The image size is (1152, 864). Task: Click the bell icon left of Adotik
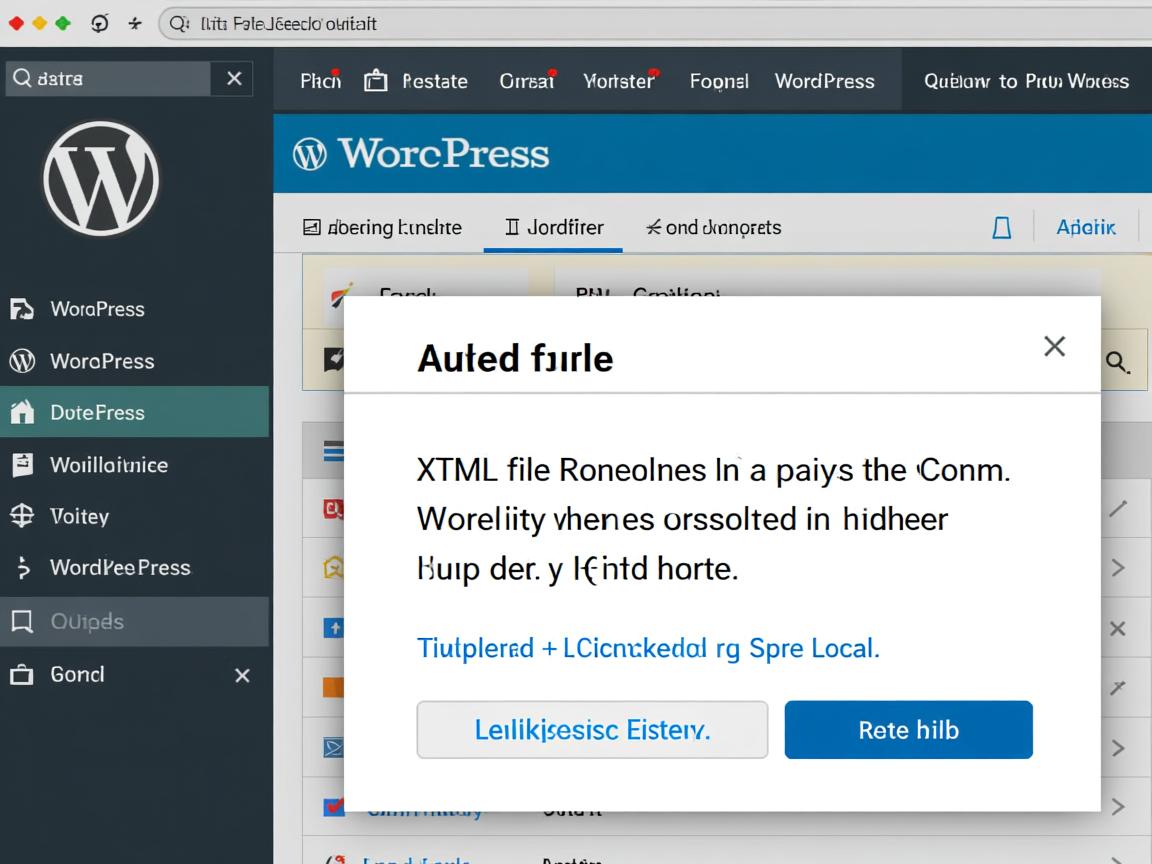coord(1001,228)
